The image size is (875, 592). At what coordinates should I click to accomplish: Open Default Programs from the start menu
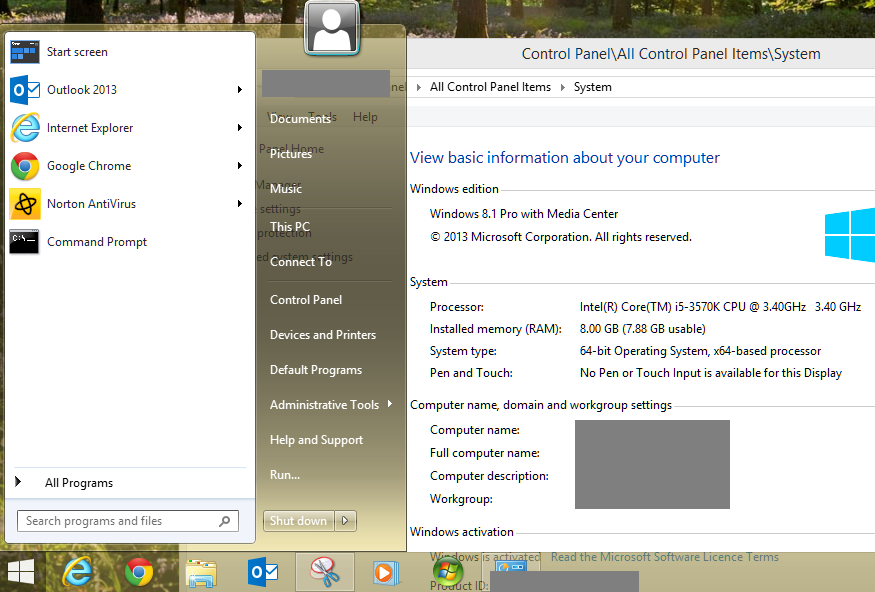(316, 370)
